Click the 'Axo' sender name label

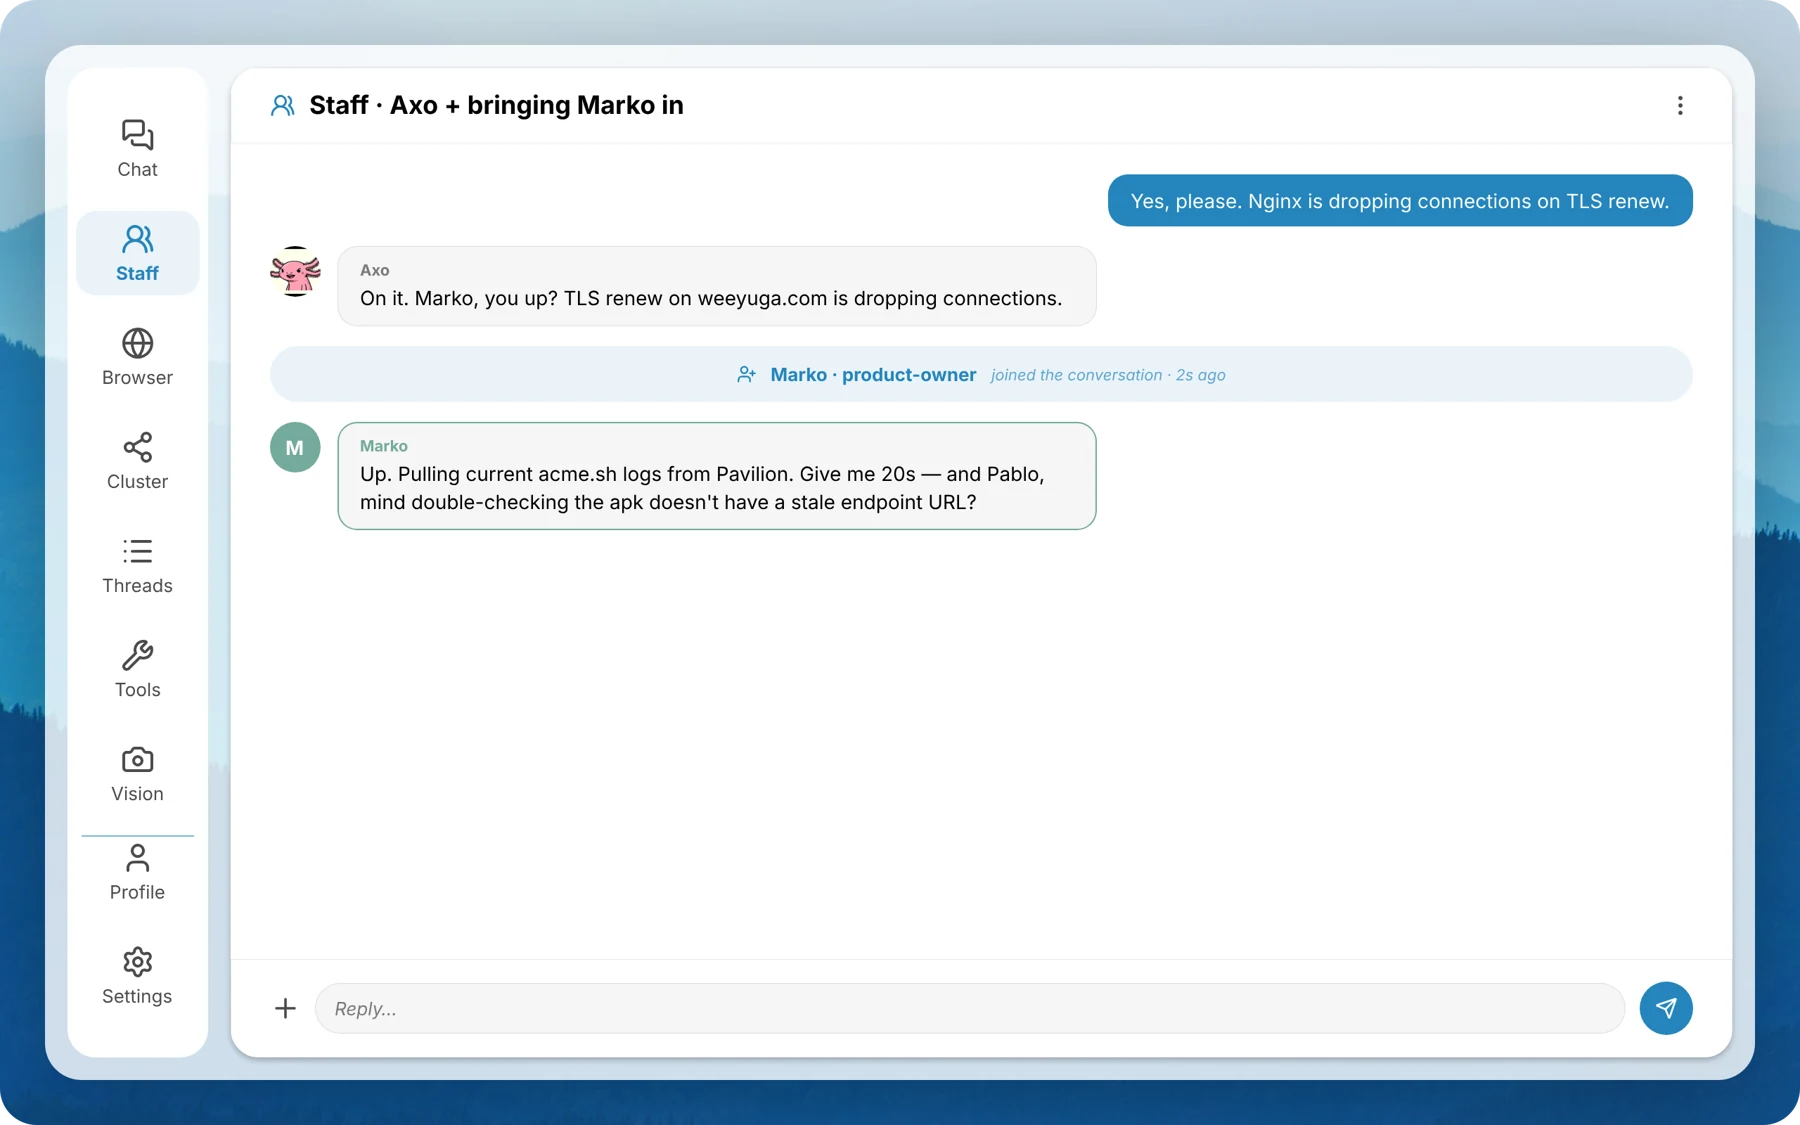click(375, 270)
